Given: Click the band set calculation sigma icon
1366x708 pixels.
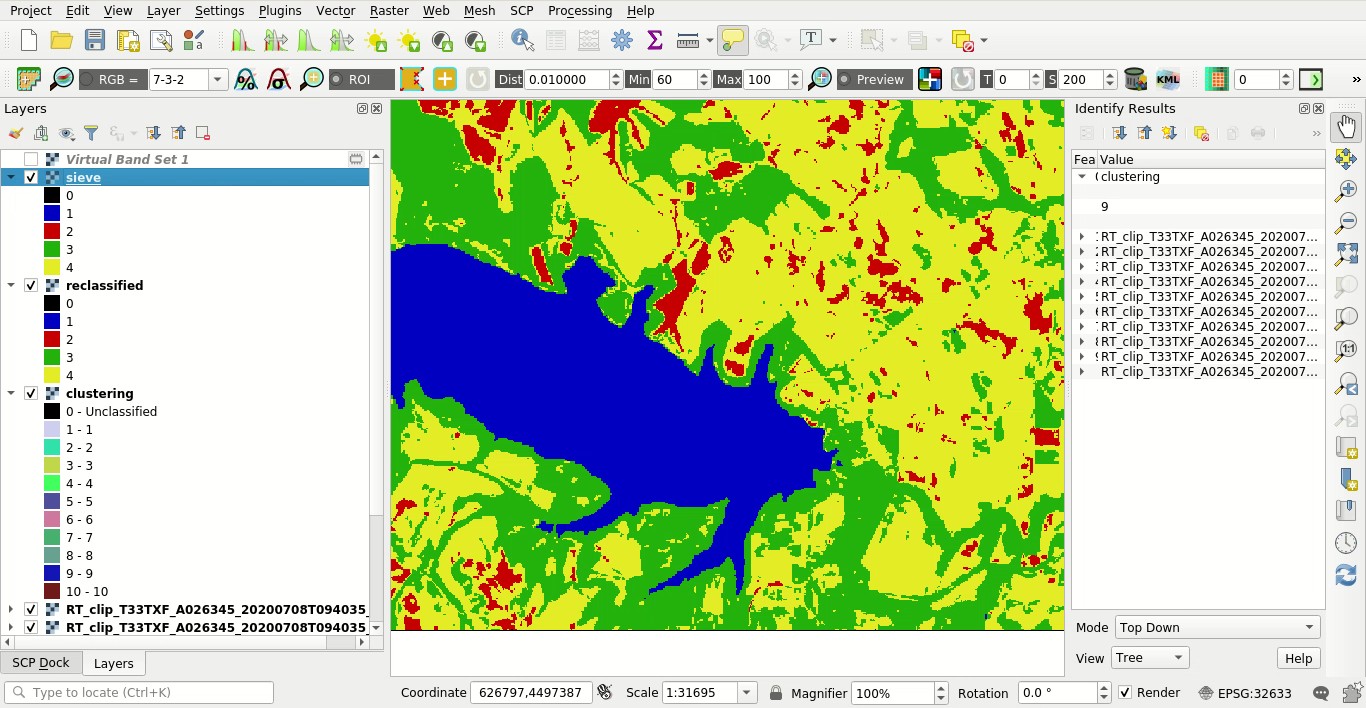Looking at the screenshot, I should (x=654, y=40).
